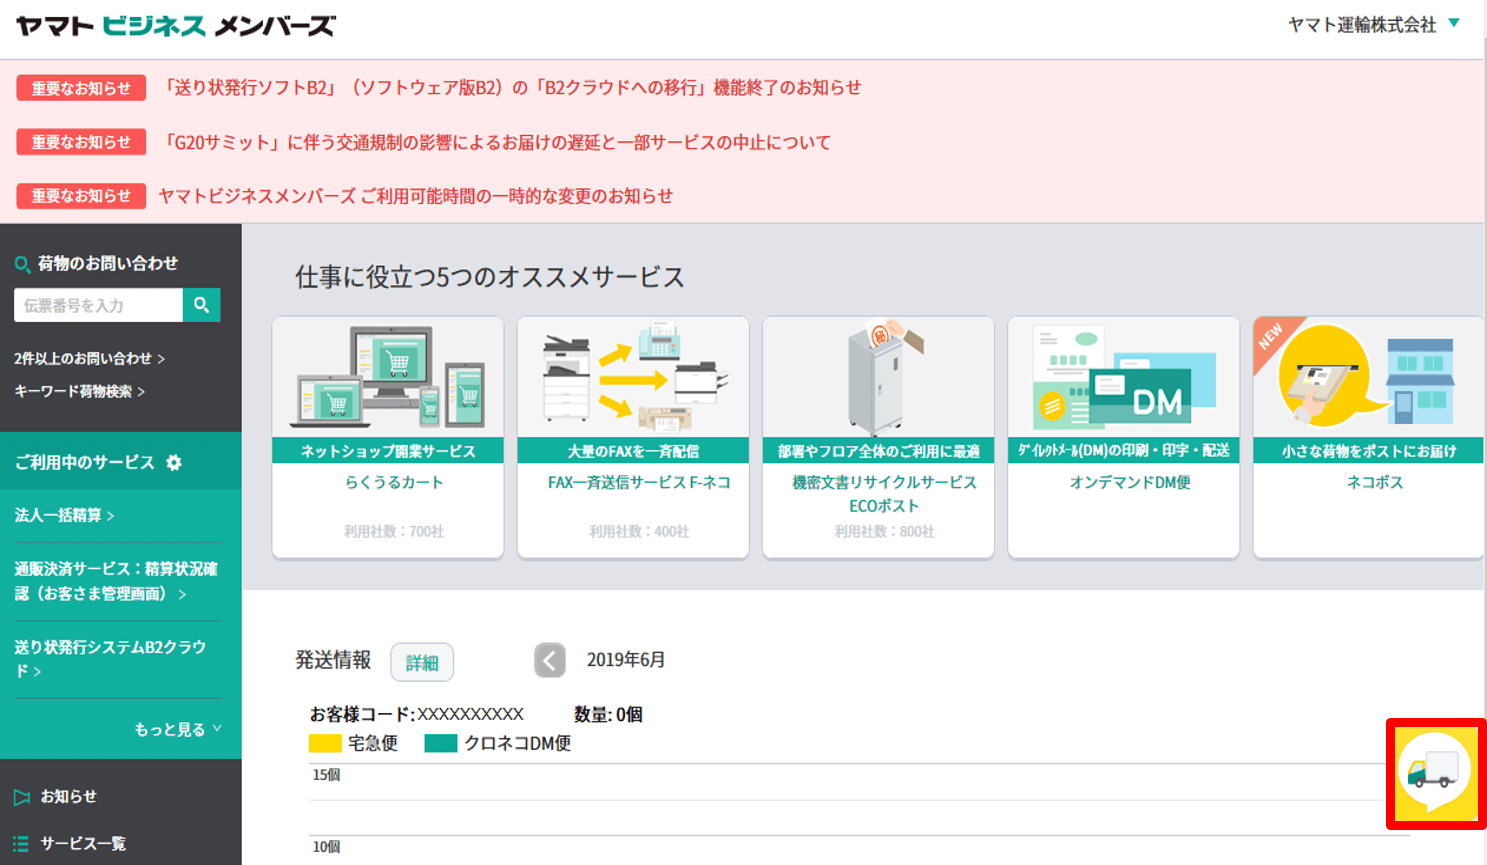The height and width of the screenshot is (865, 1487).
Task: Open サービス一覧 in the sidebar
Action: [x=83, y=844]
